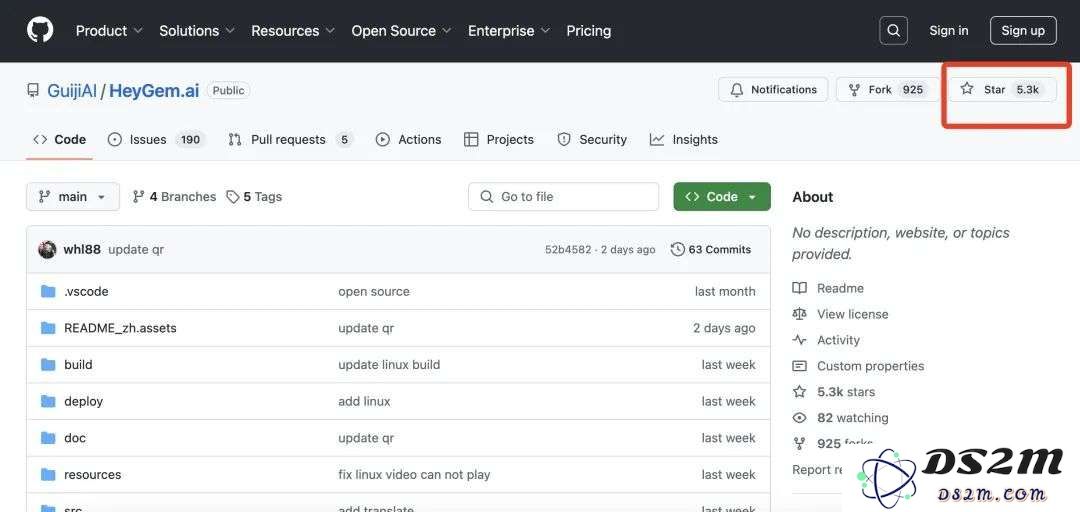The width and height of the screenshot is (1080, 512).
Task: Expand the Open Source menu
Action: coord(402,31)
